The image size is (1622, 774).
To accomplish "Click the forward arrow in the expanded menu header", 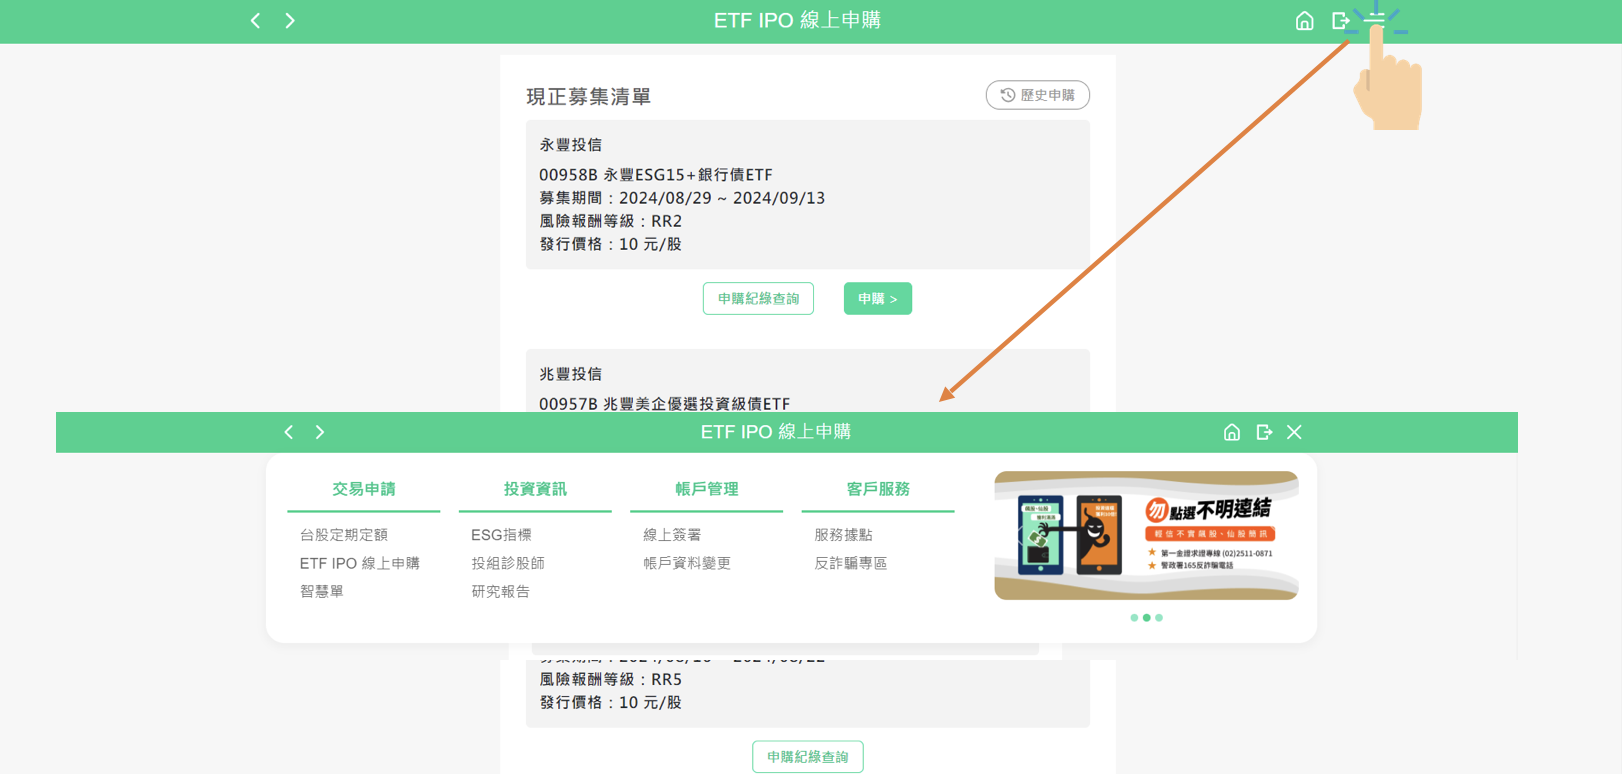I will pos(320,432).
